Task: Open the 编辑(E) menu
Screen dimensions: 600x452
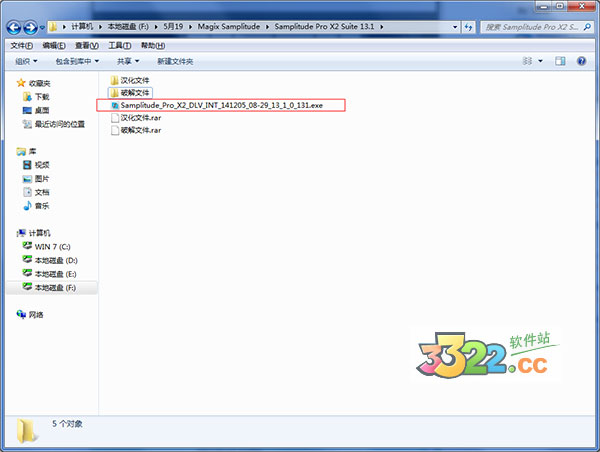Action: [x=54, y=46]
